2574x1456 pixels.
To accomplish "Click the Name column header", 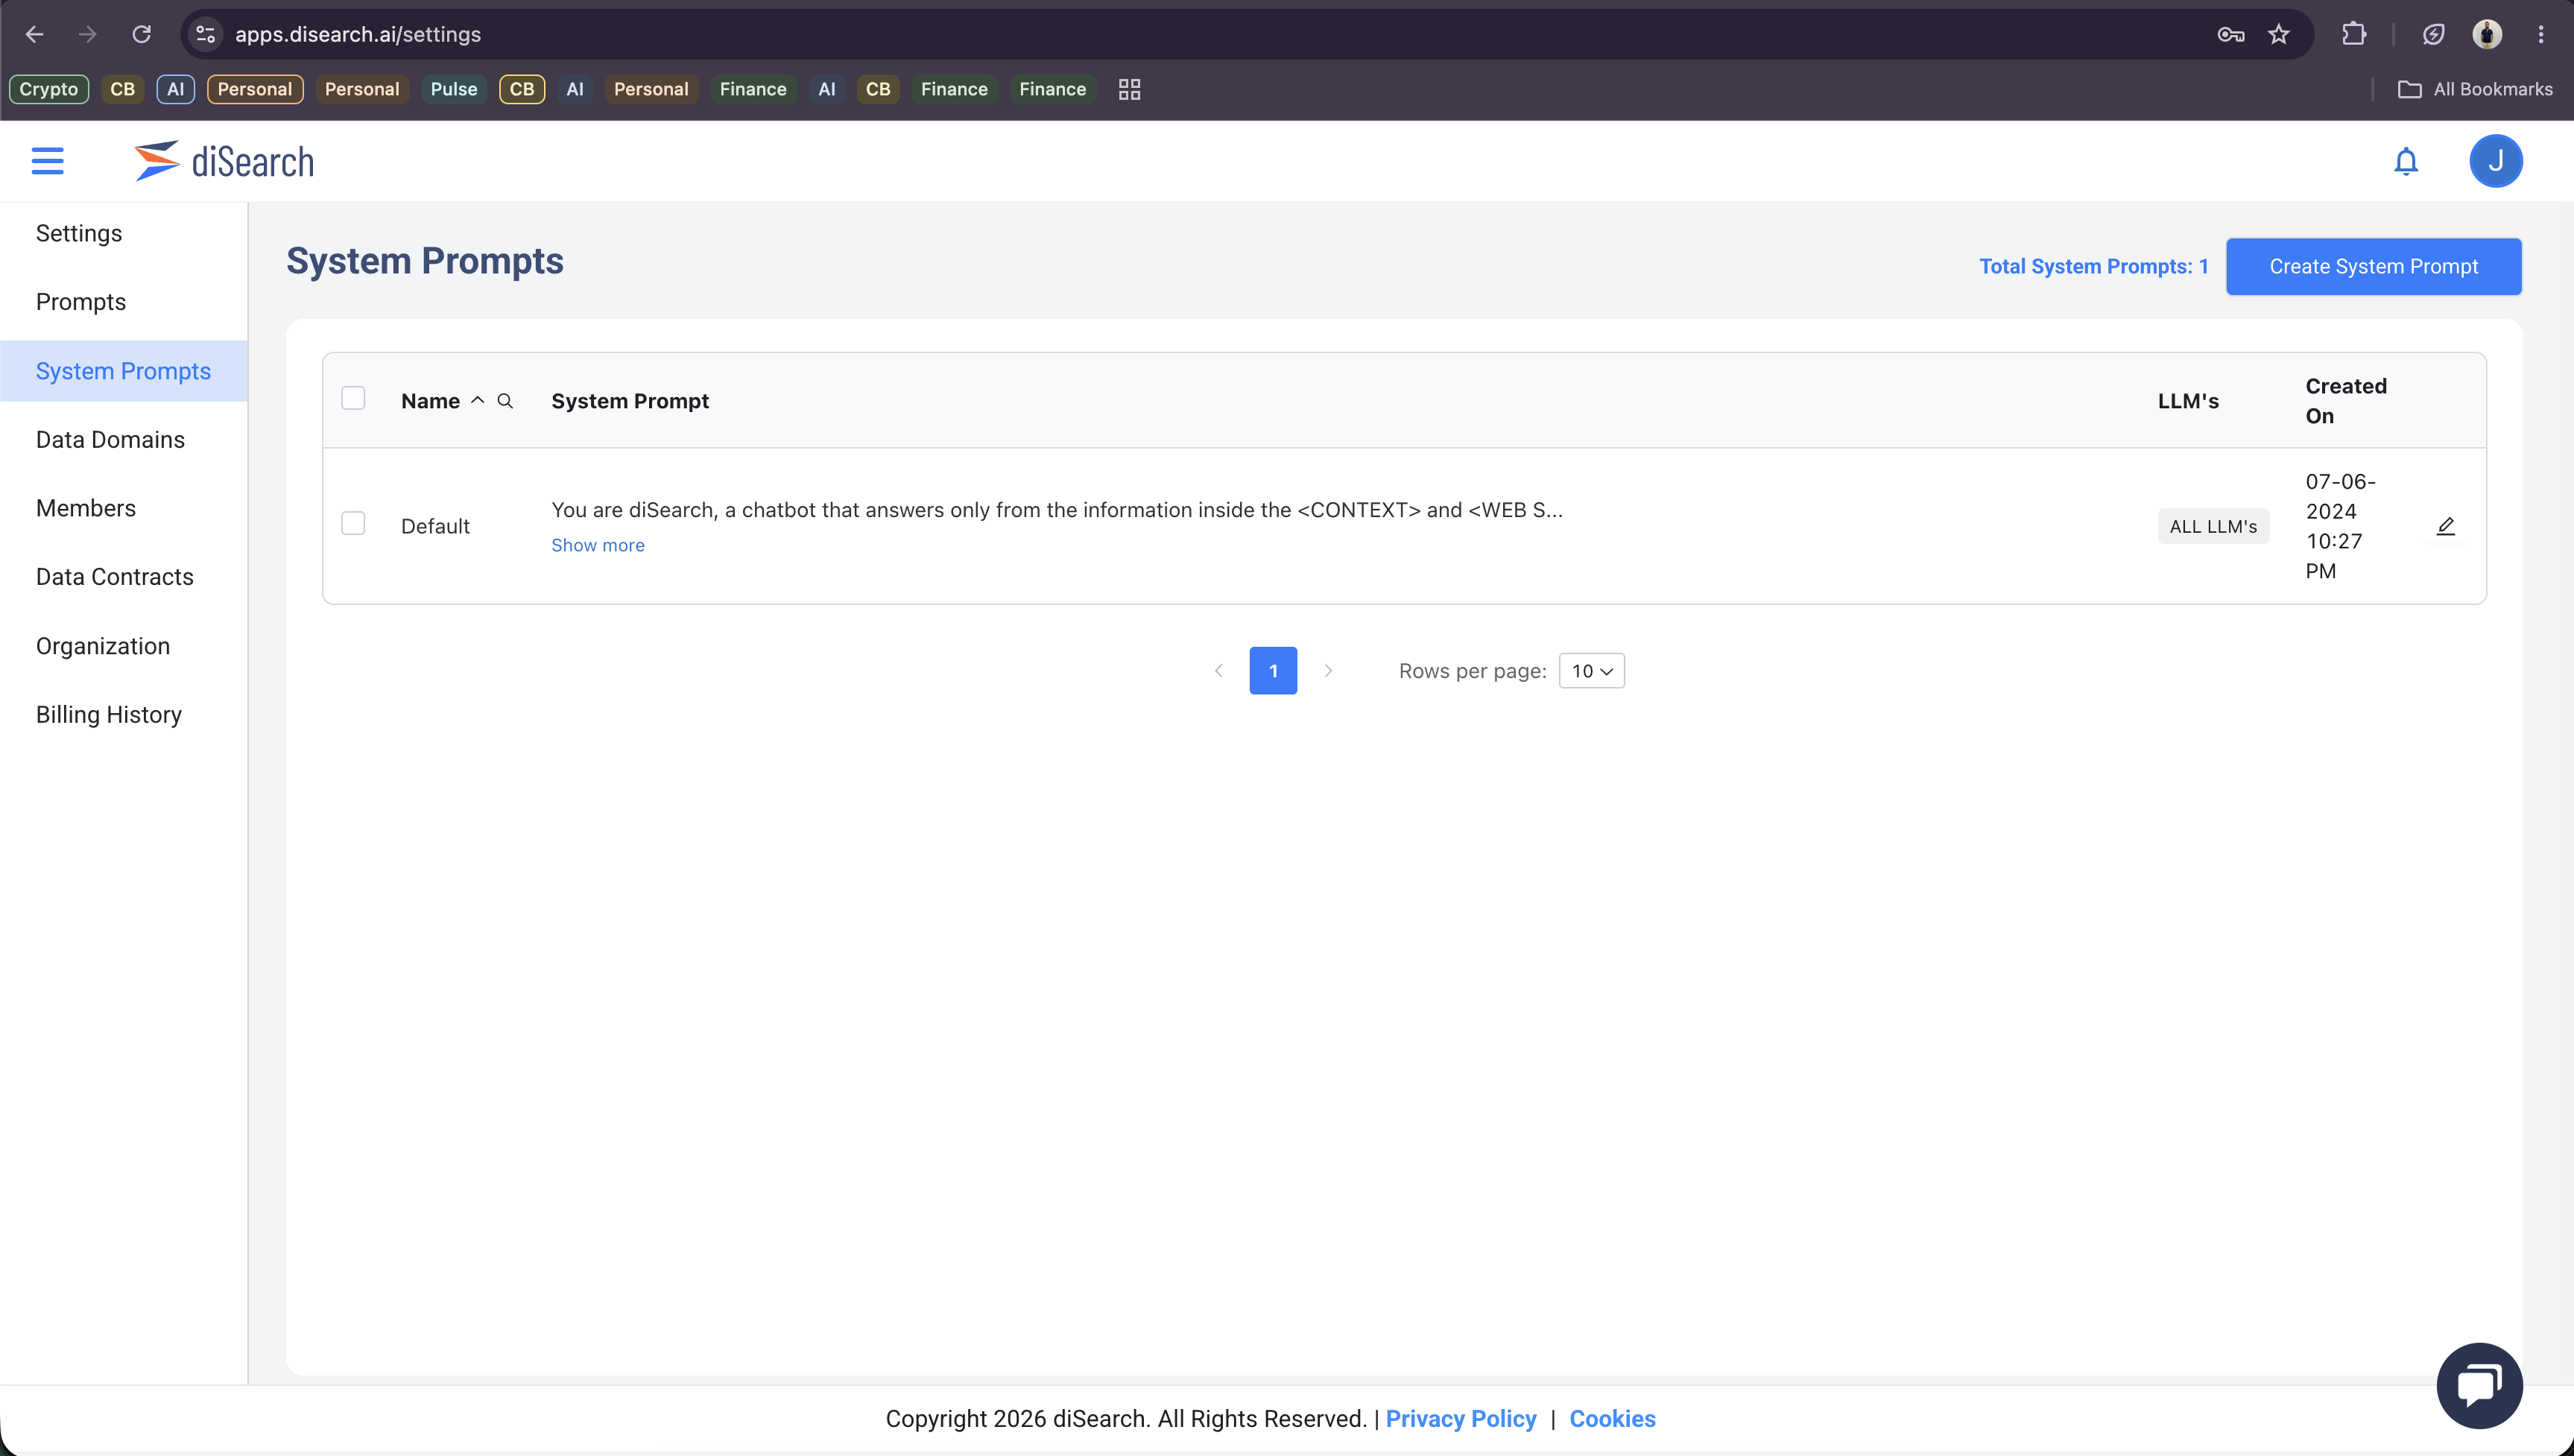I will point(431,401).
